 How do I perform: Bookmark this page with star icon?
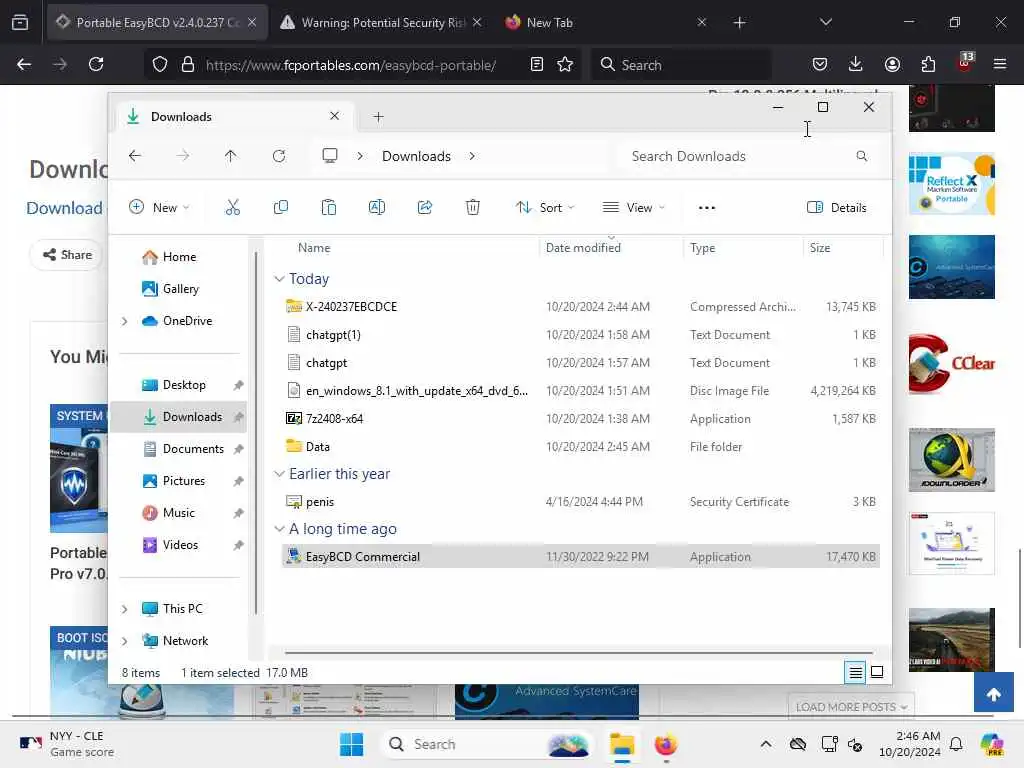[565, 64]
